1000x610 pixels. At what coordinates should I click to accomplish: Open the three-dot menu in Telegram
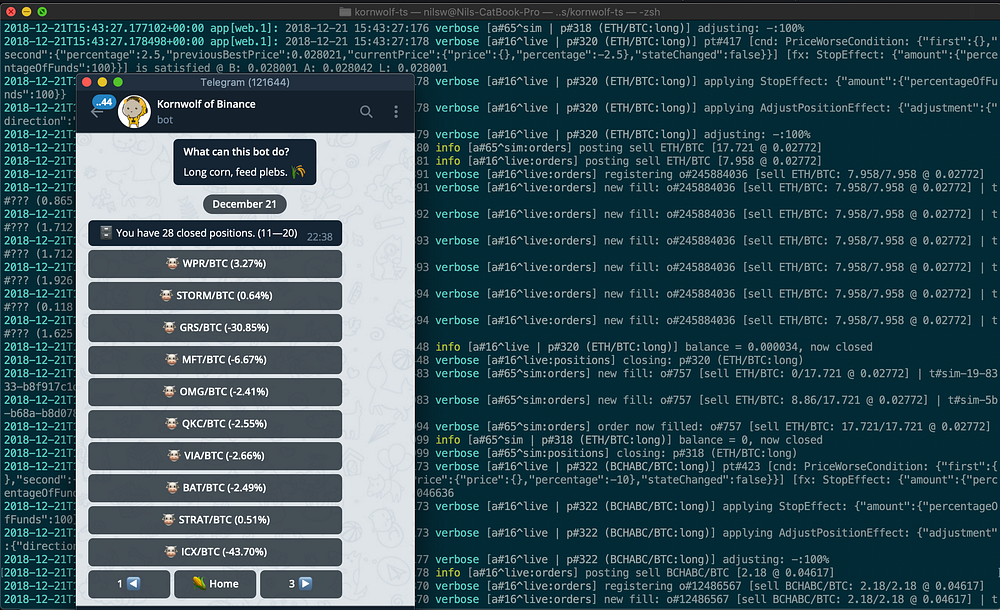pyautogui.click(x=396, y=112)
